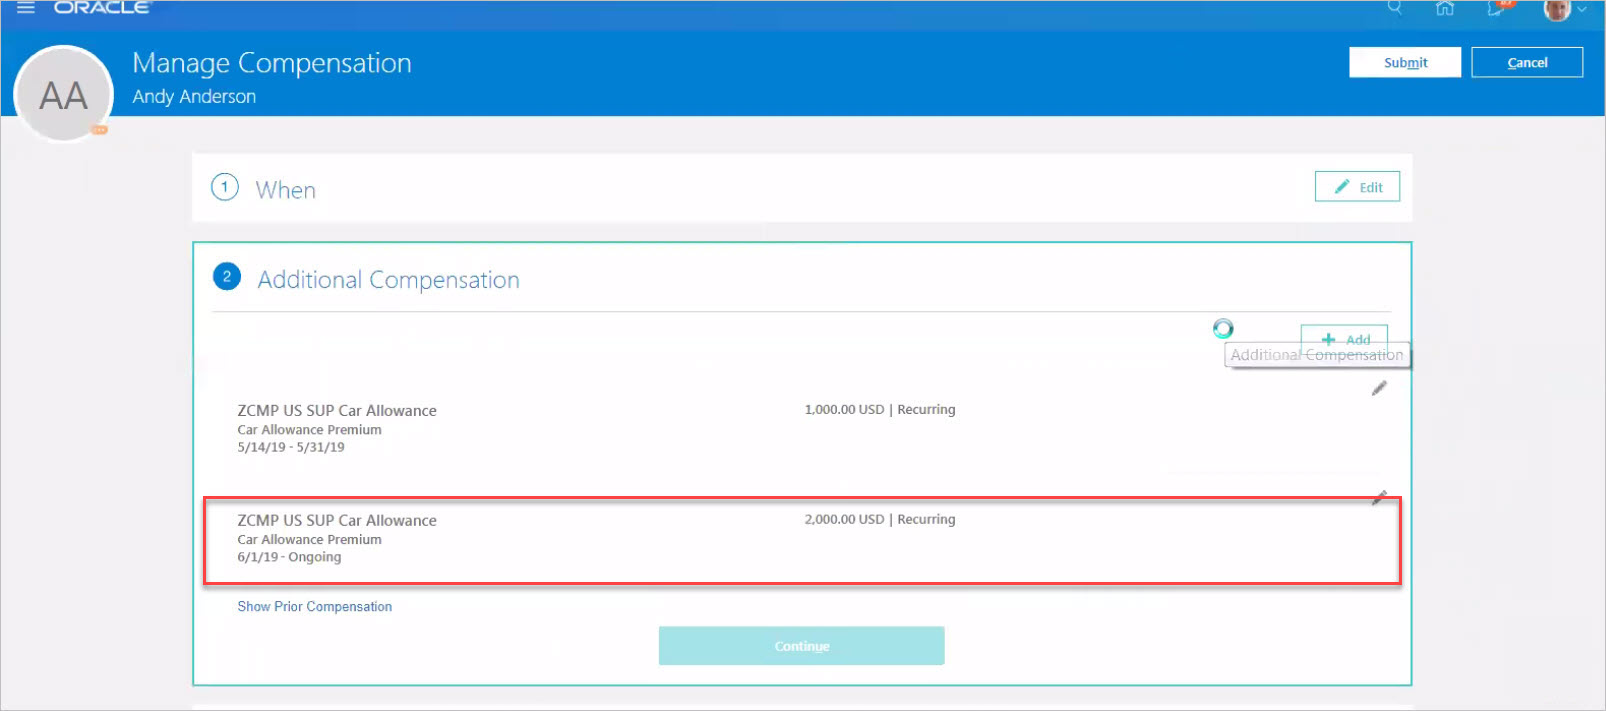Viewport: 1606px width, 711px height.
Task: Add additional compensation
Action: 1344,339
